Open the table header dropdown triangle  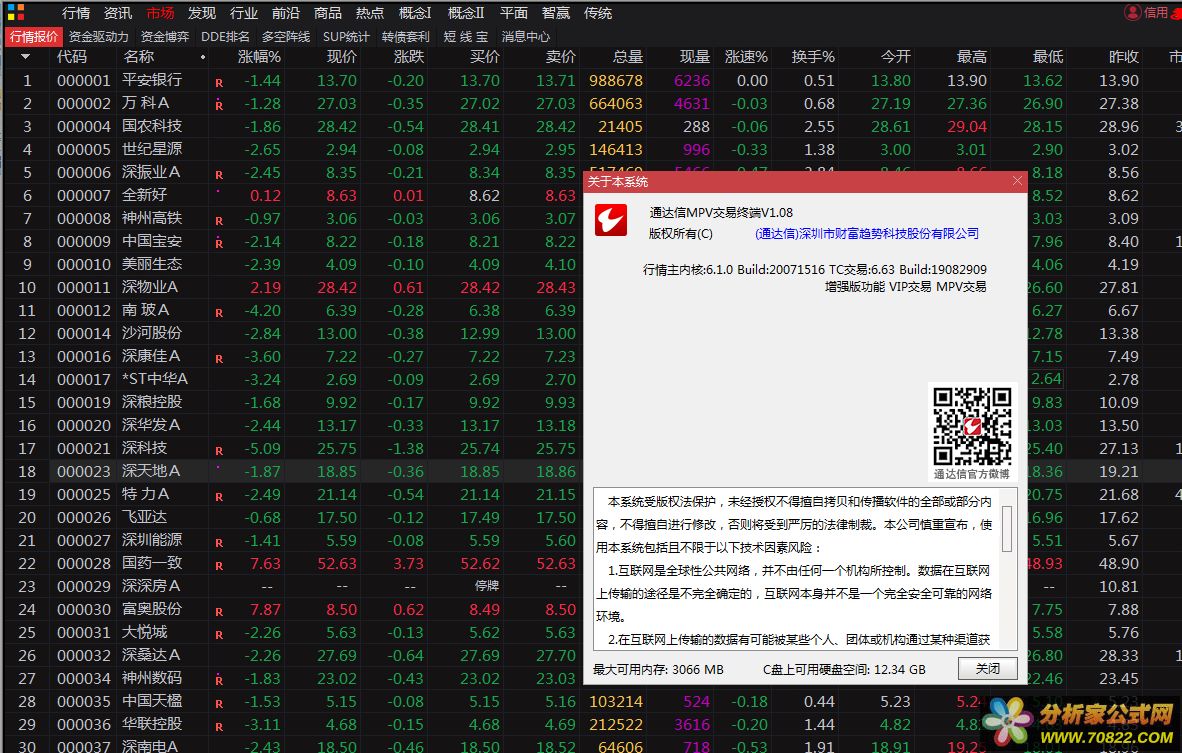[x=26, y=57]
